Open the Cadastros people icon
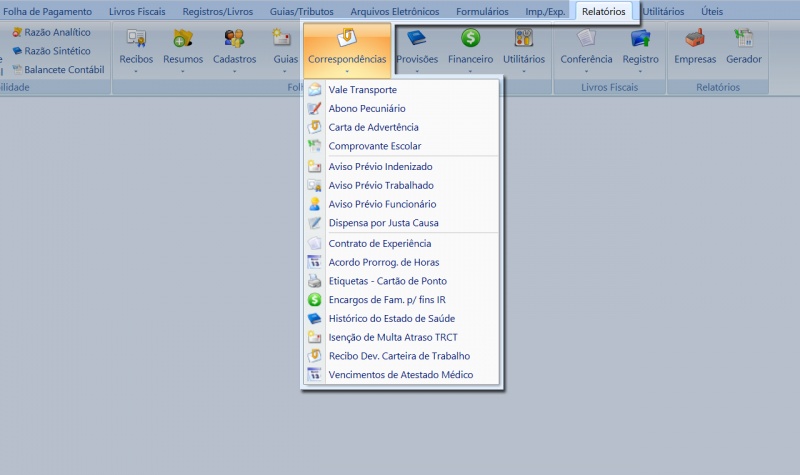Viewport: 800px width, 475px height. [234, 40]
